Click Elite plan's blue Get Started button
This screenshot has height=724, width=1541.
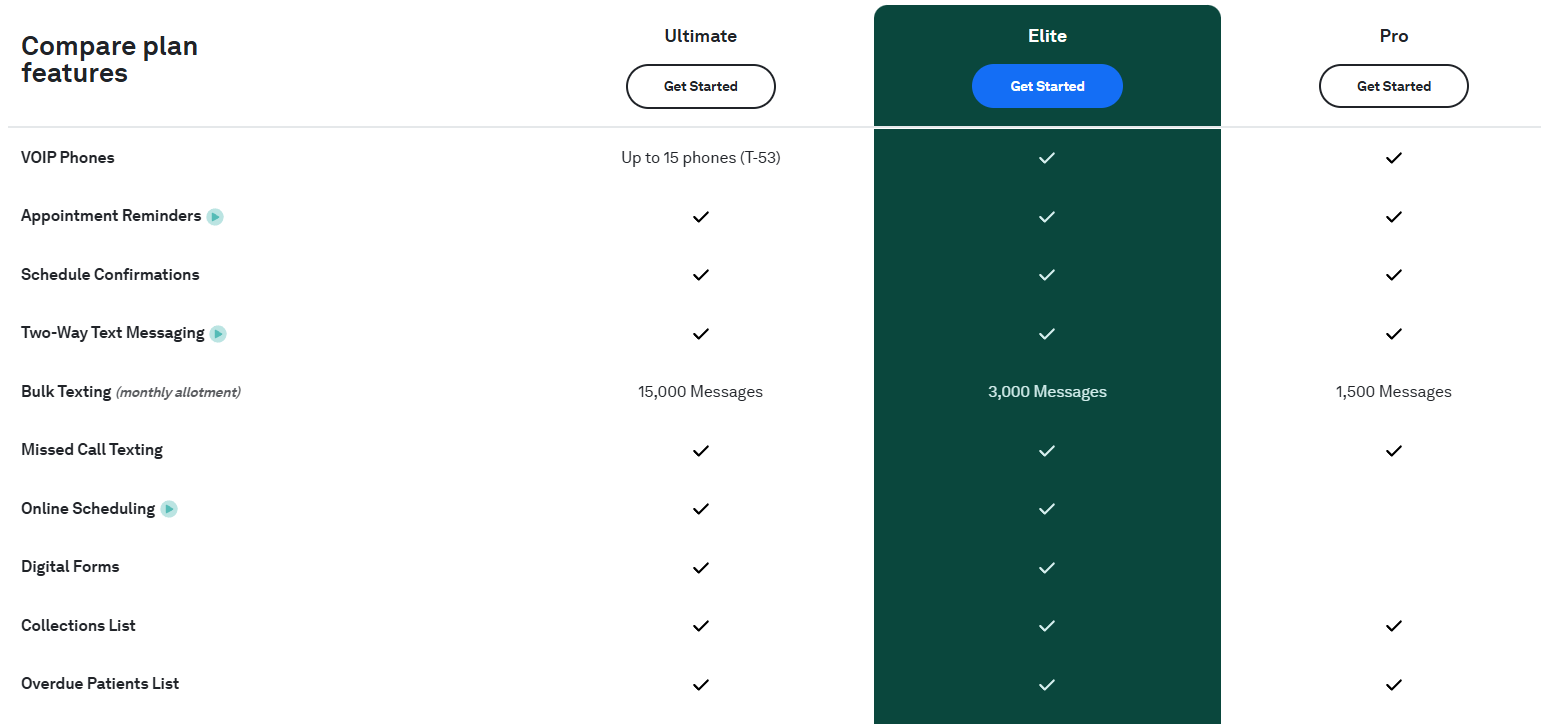pyautogui.click(x=1047, y=86)
